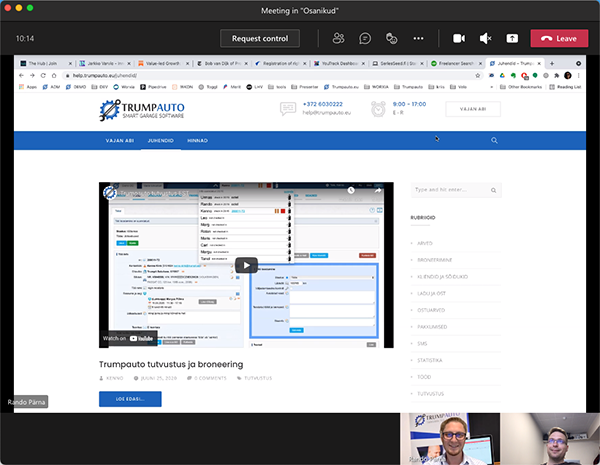The height and width of the screenshot is (465, 600).
Task: Click Watch on YouTube in video
Action: point(128,338)
